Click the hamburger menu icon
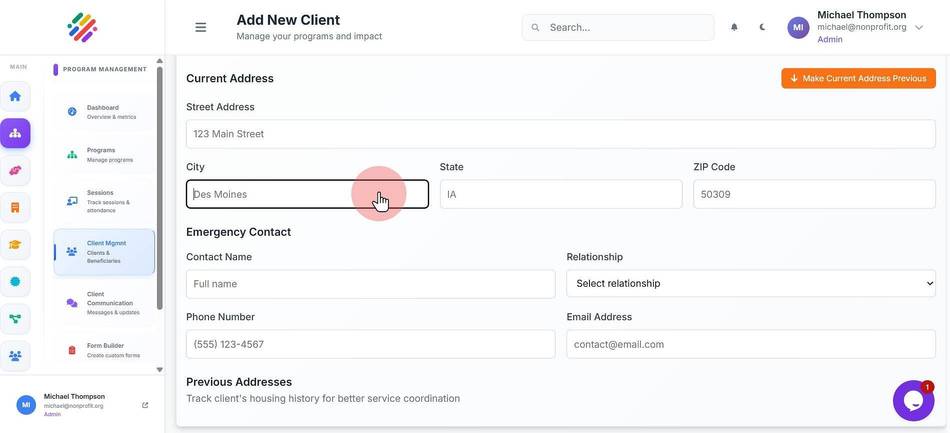The height and width of the screenshot is (433, 950). click(201, 28)
